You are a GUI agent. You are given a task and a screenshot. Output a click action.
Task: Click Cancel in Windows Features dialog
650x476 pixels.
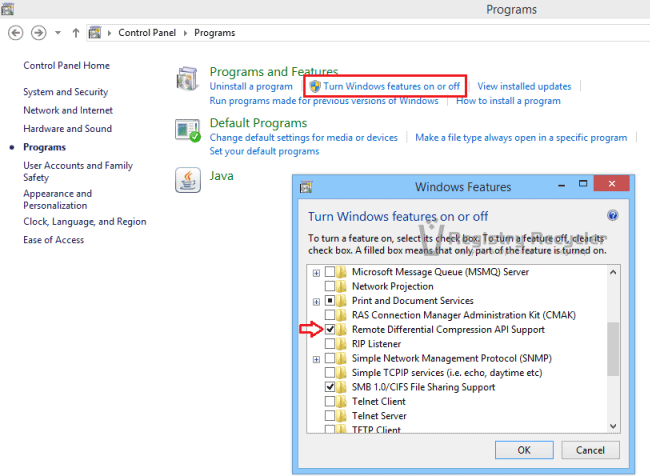click(590, 450)
